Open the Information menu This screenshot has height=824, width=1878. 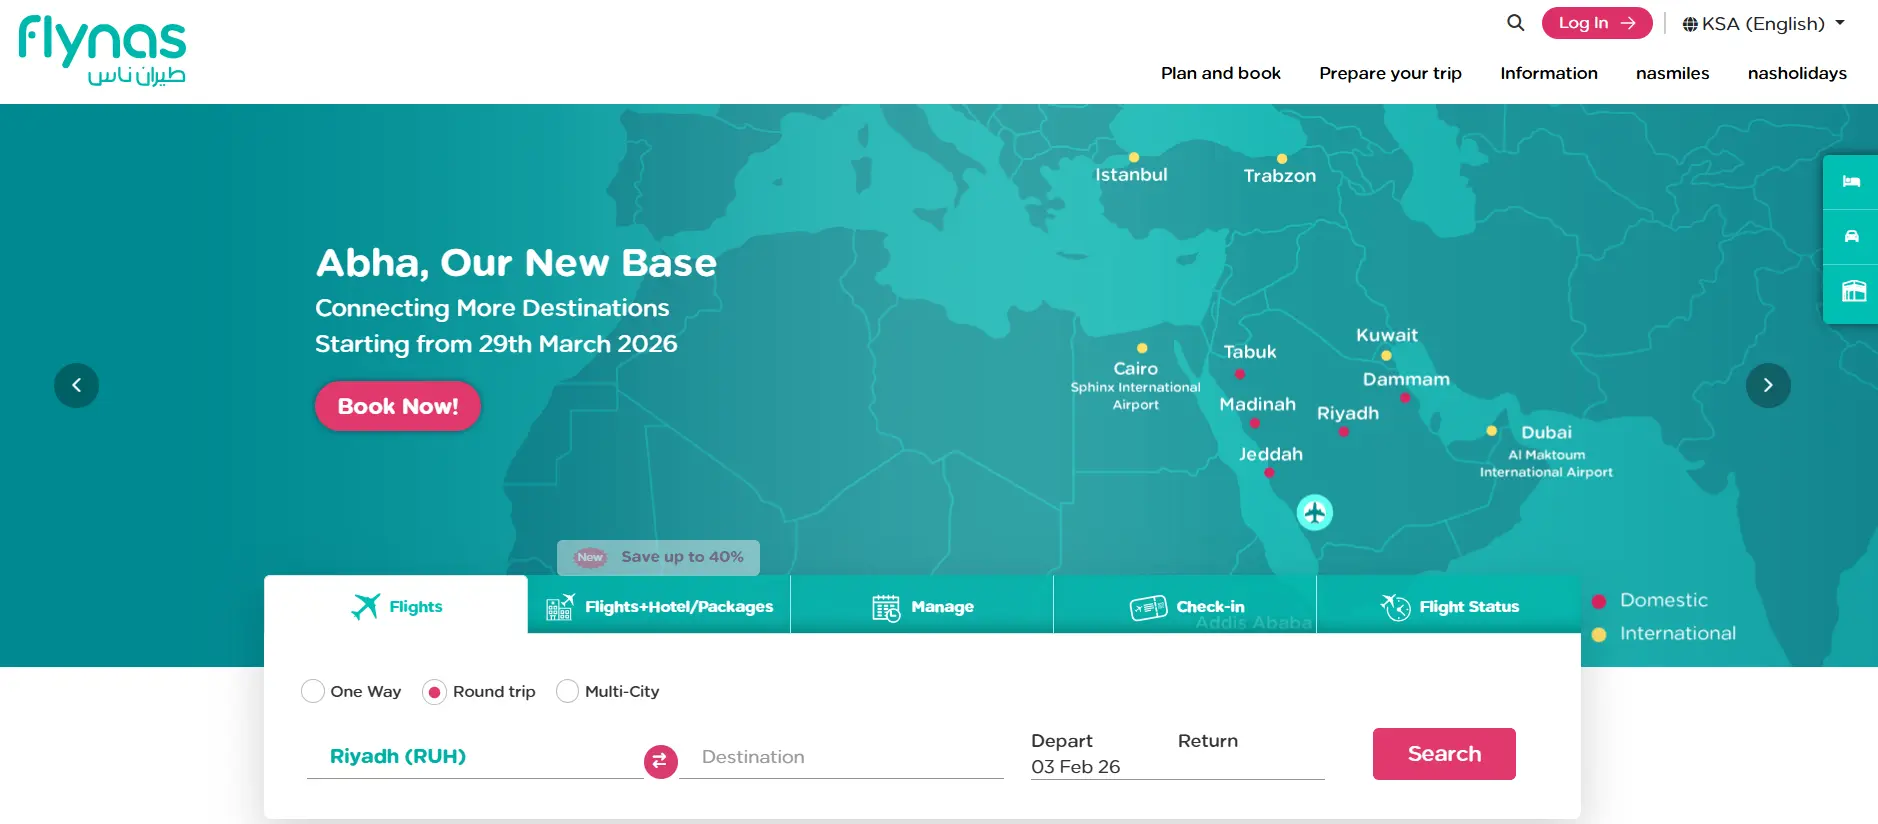pyautogui.click(x=1549, y=73)
